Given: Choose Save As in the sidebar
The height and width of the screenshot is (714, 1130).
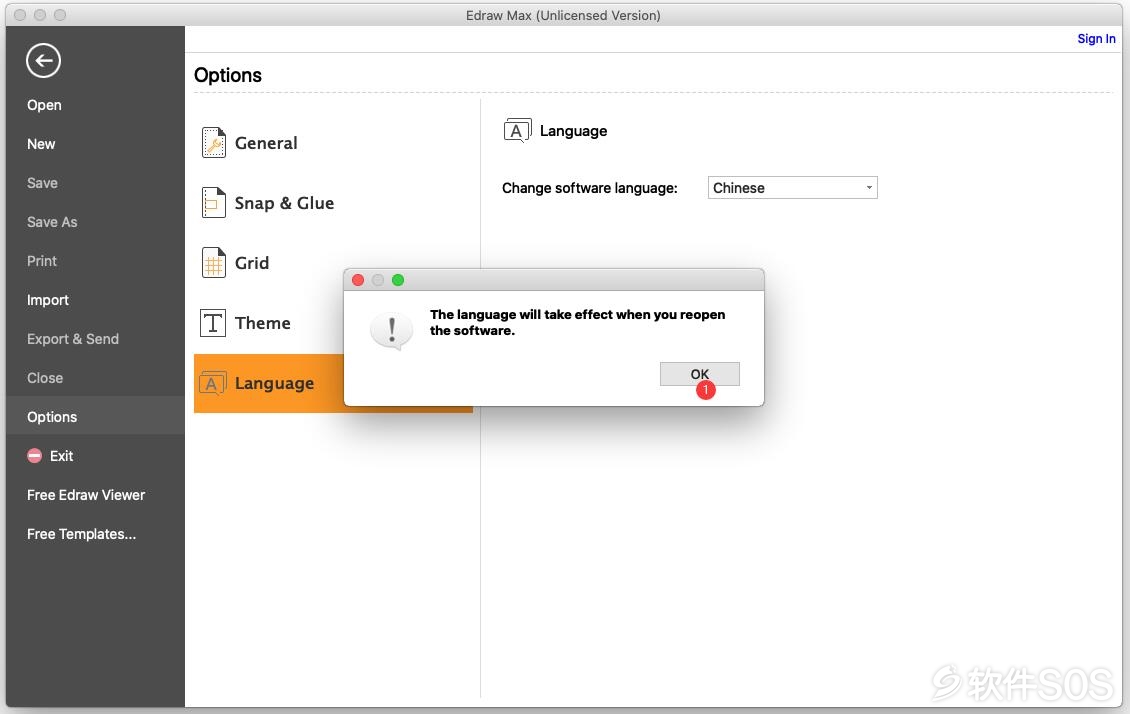Looking at the screenshot, I should tap(52, 222).
